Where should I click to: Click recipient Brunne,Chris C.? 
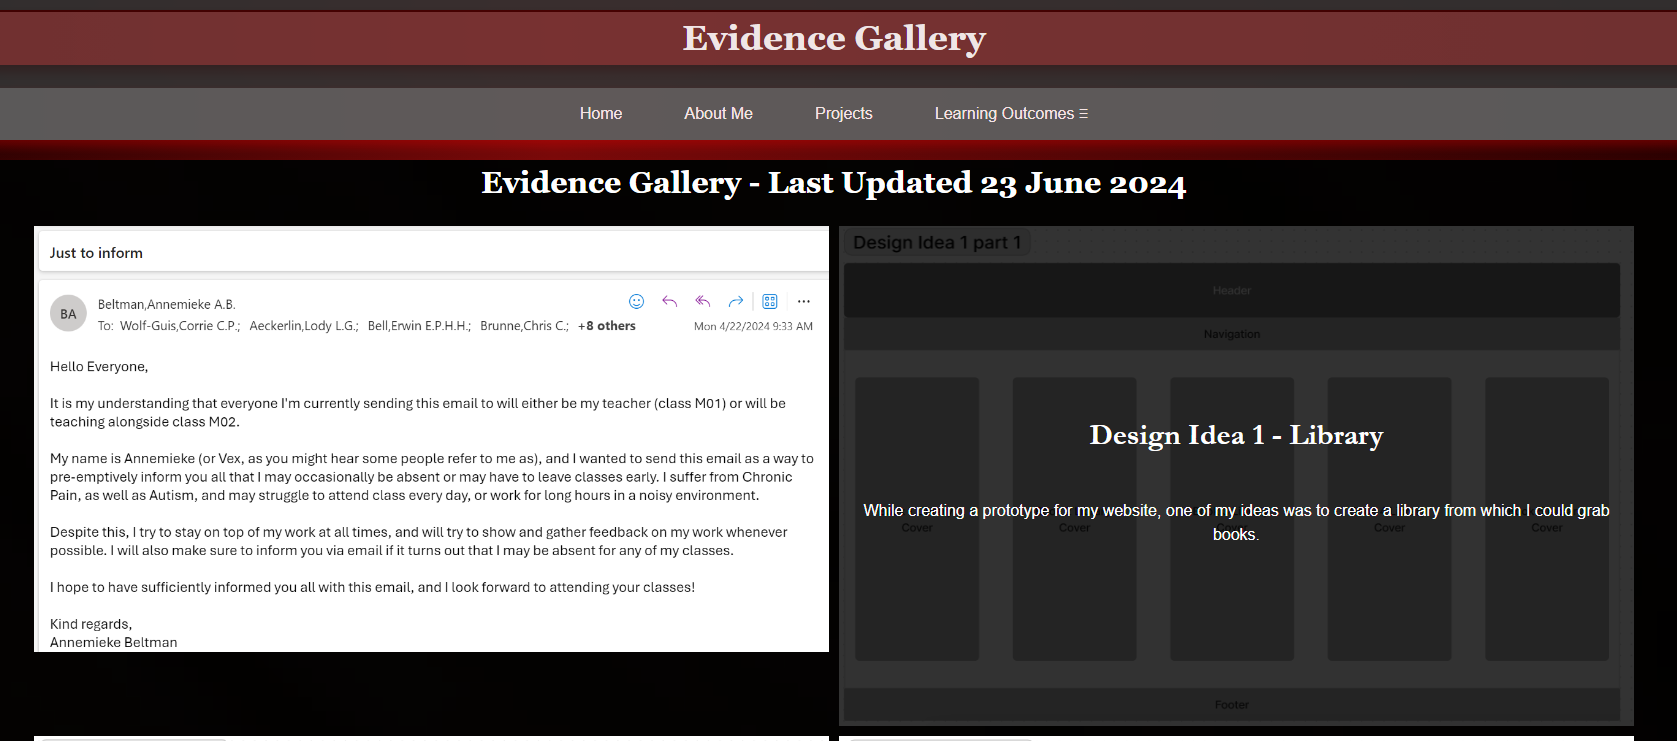pyautogui.click(x=524, y=326)
